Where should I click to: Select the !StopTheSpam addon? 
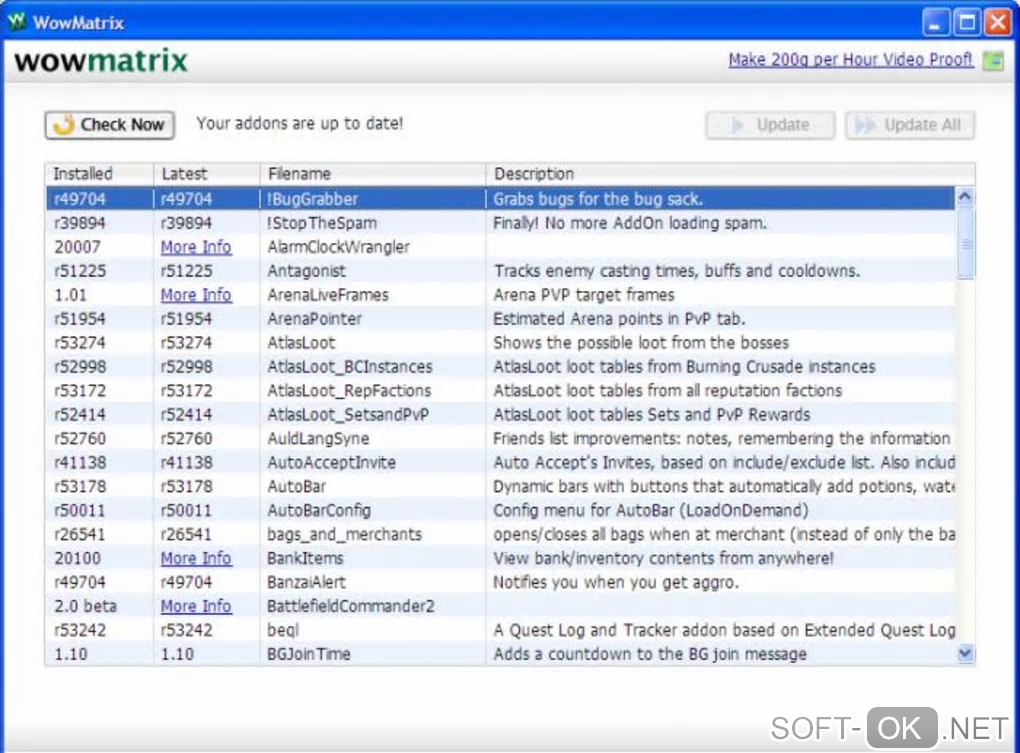click(321, 223)
